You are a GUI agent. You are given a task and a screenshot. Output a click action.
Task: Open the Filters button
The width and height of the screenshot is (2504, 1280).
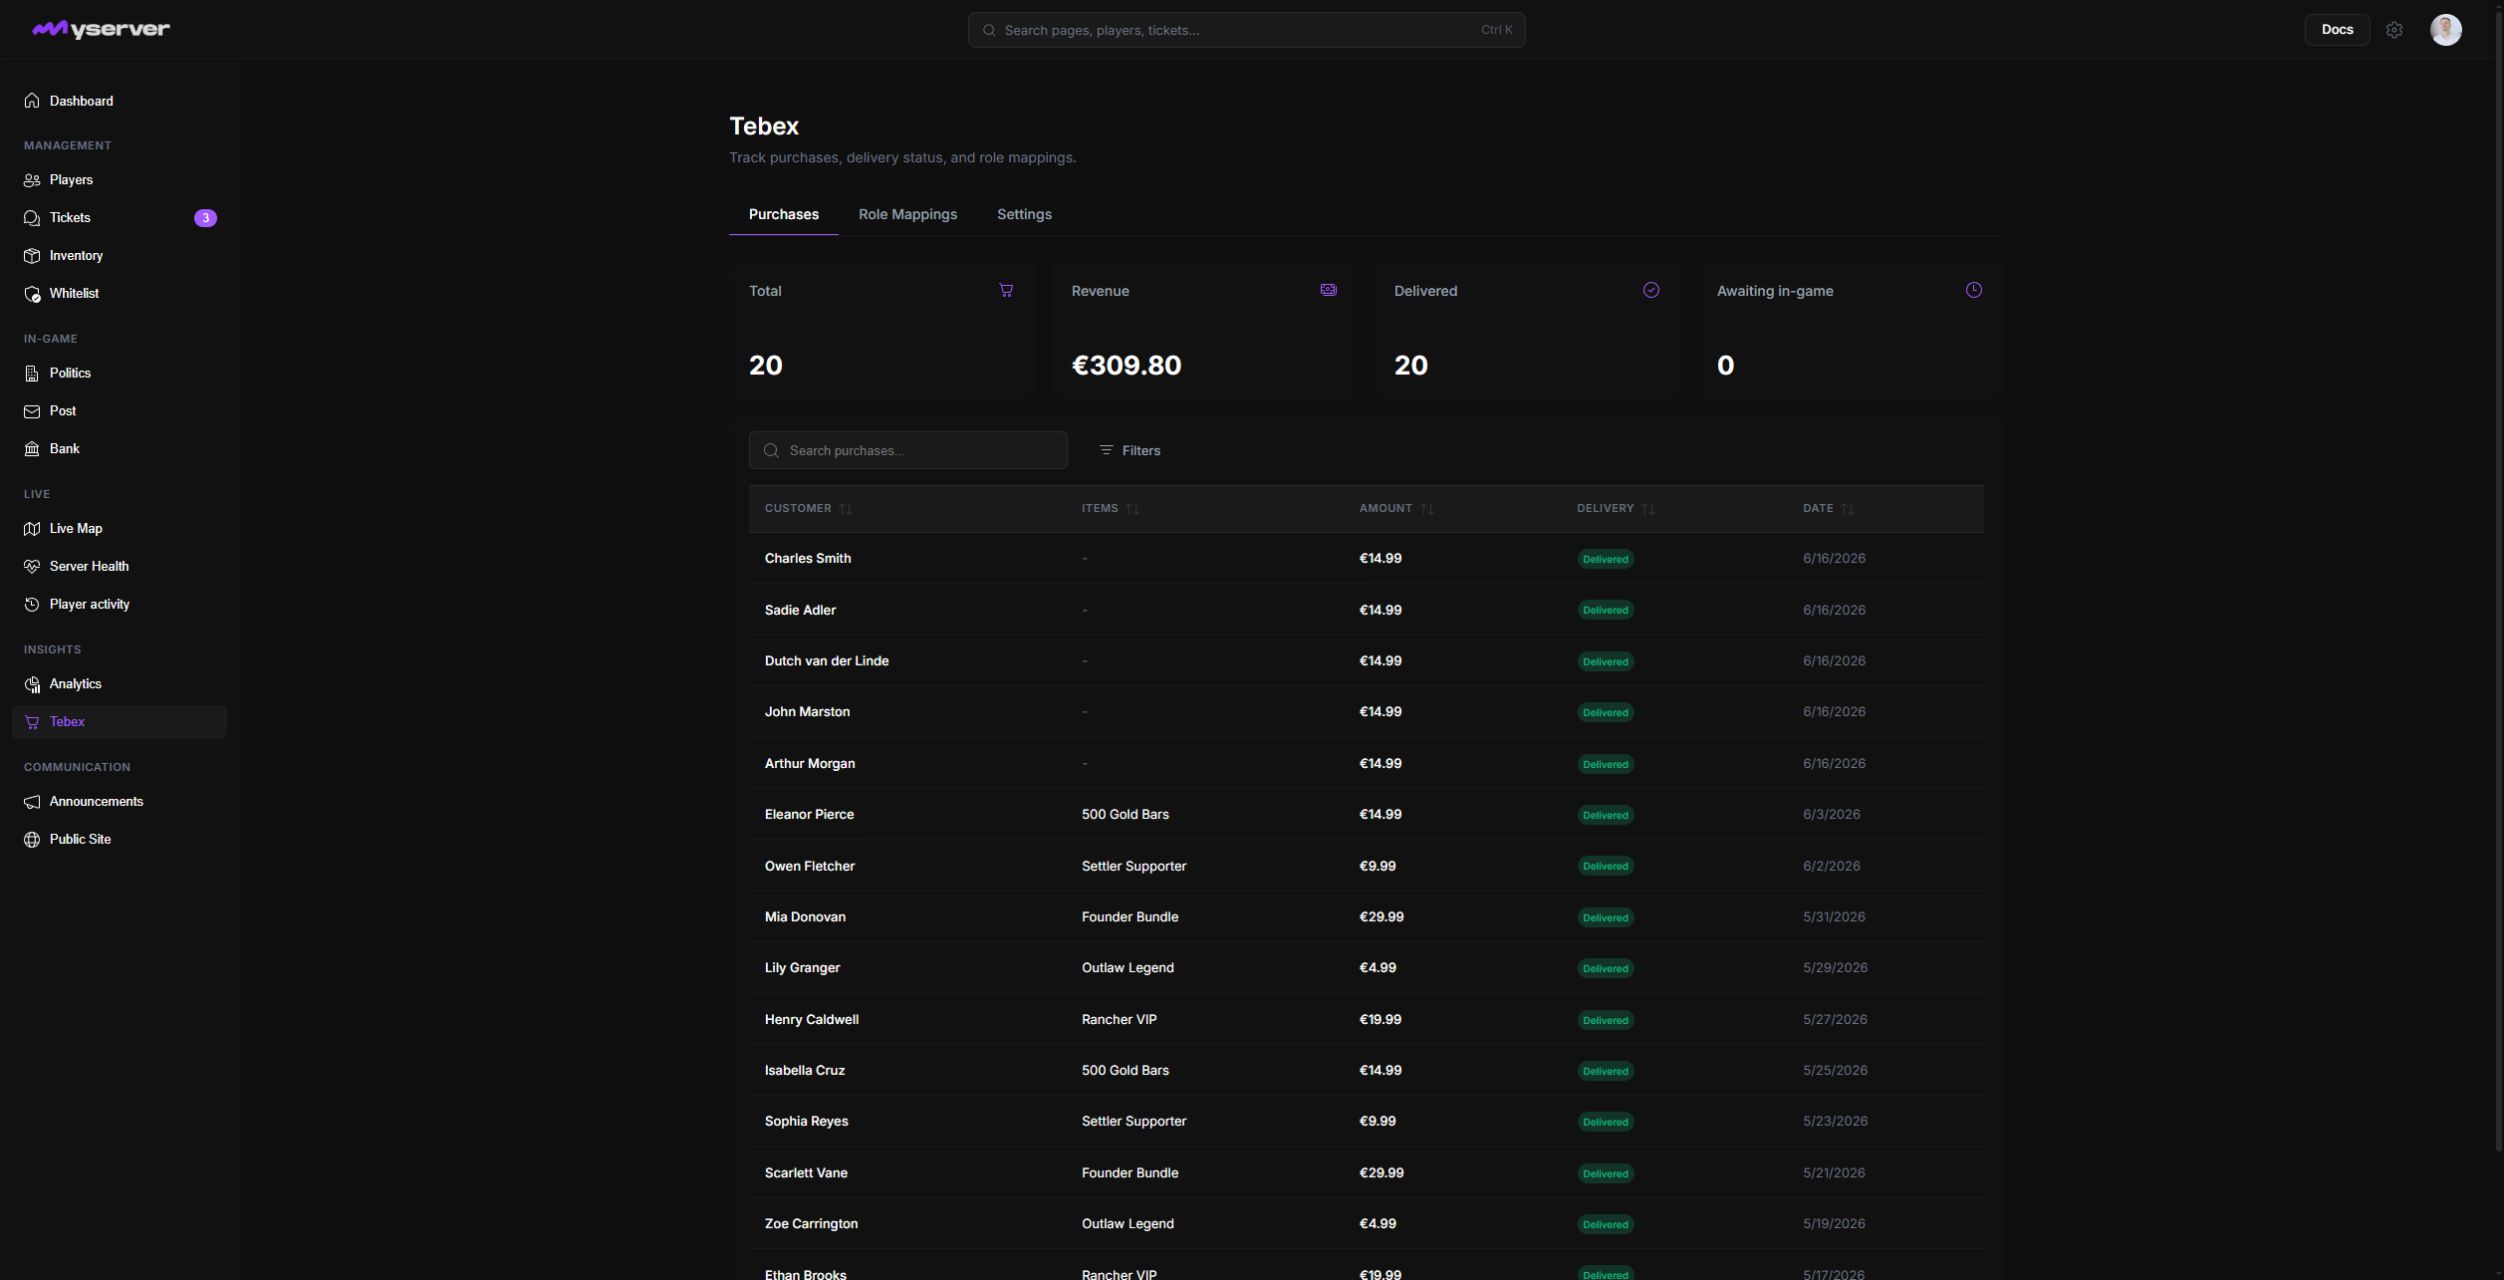click(1129, 450)
